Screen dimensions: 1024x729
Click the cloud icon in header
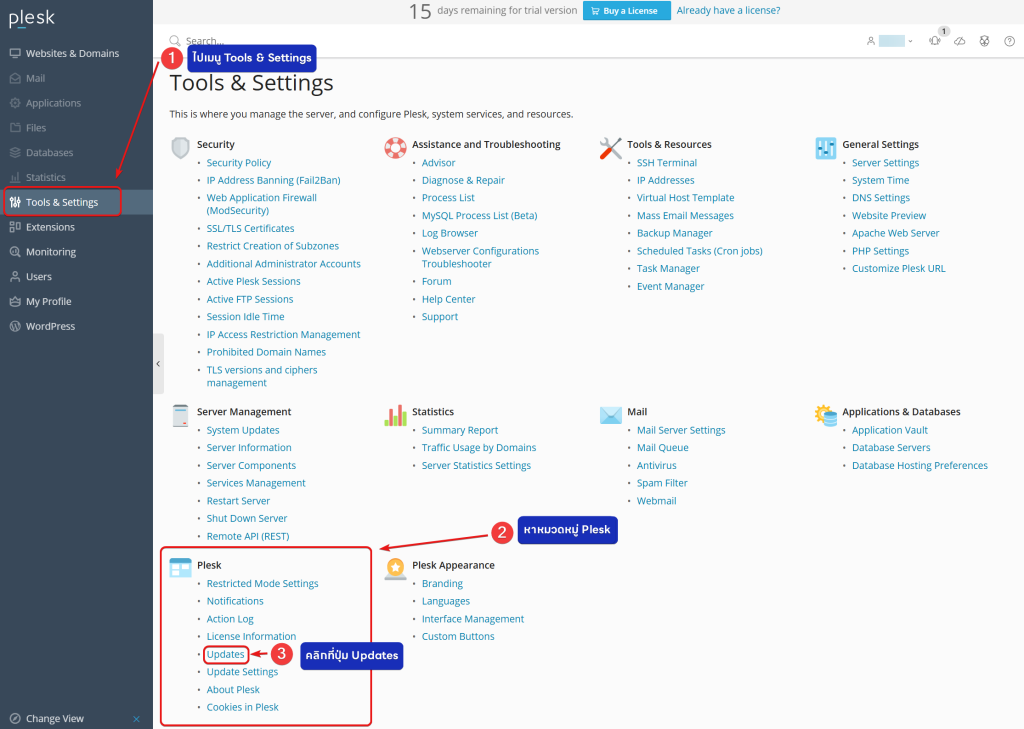point(960,41)
